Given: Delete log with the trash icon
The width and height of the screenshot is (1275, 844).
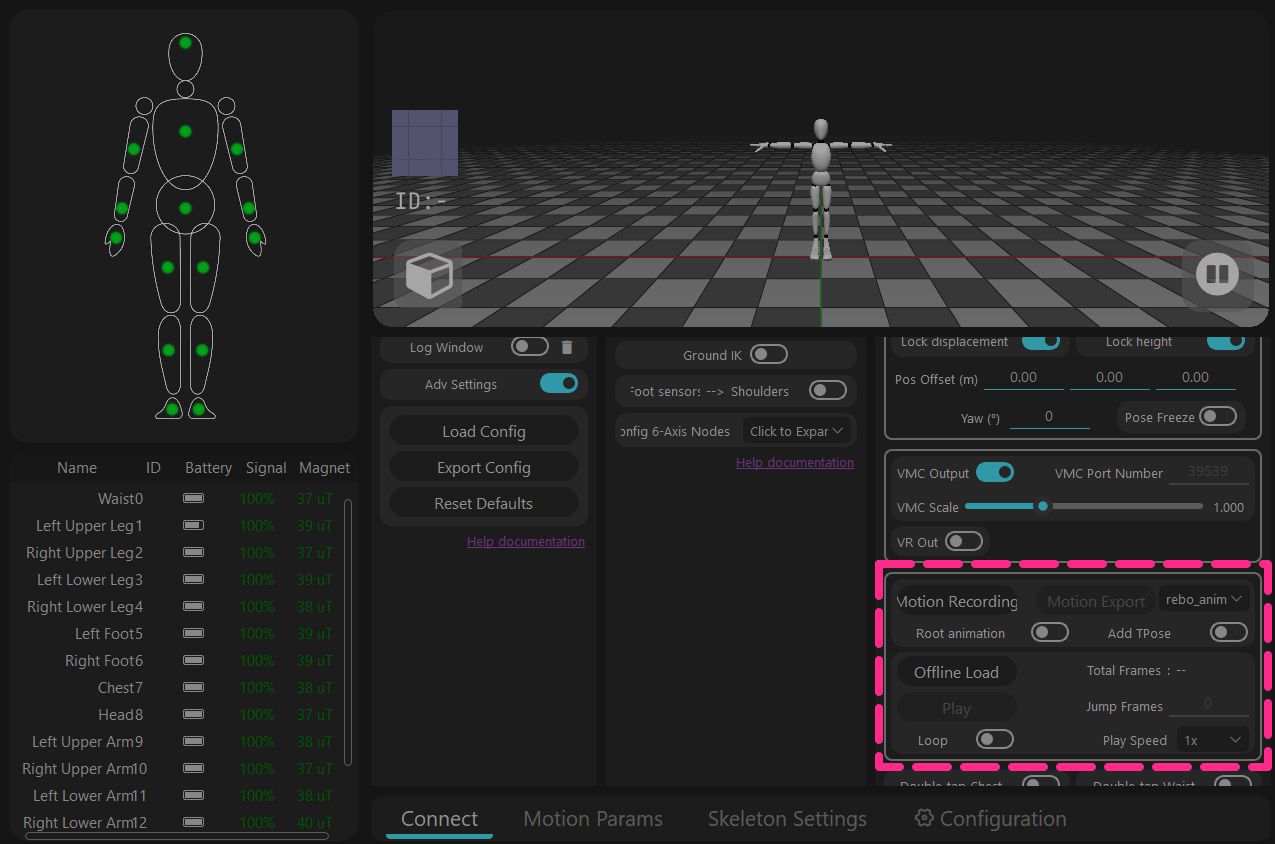Looking at the screenshot, I should coord(567,347).
